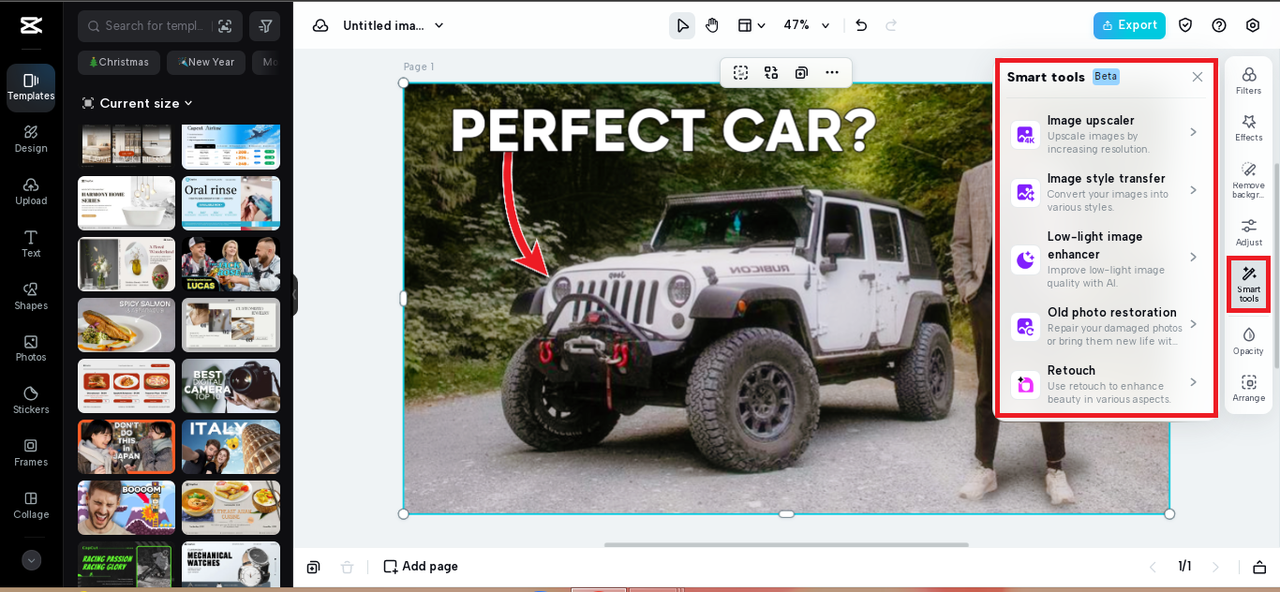Click the Arrange tool icon

[1248, 388]
